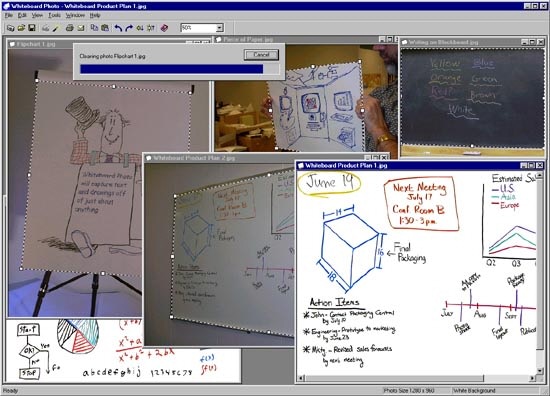Open help with the red book icon
550x396 pixels.
[x=164, y=28]
